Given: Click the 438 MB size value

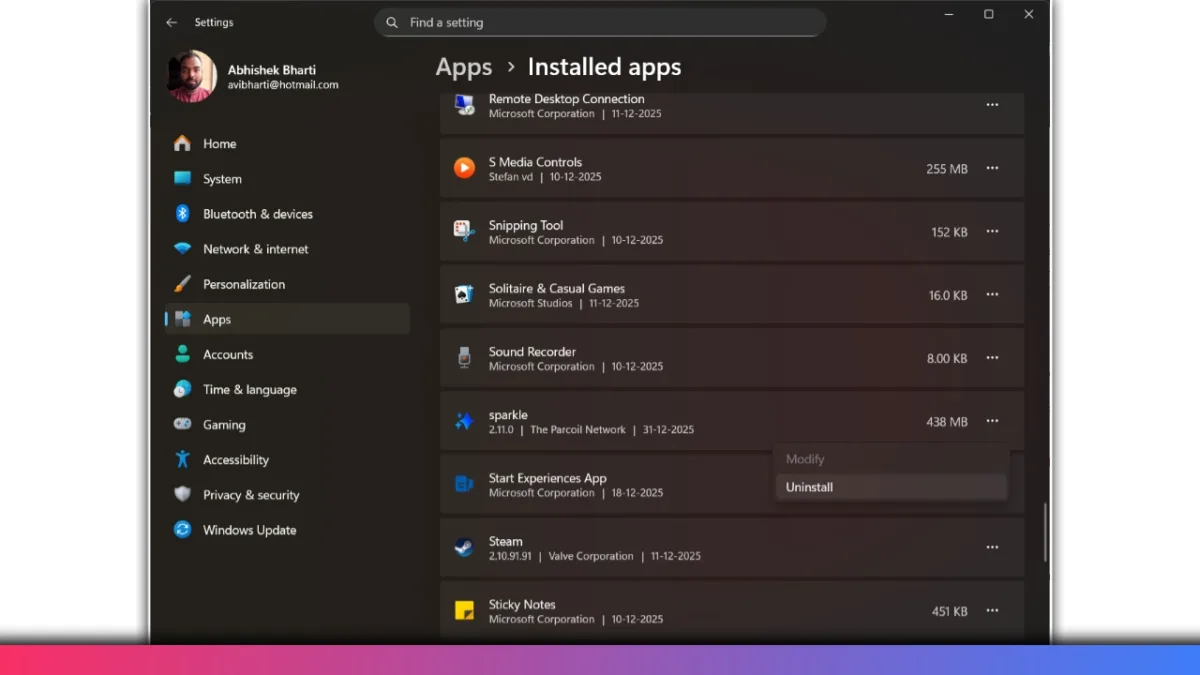Looking at the screenshot, I should point(947,422).
